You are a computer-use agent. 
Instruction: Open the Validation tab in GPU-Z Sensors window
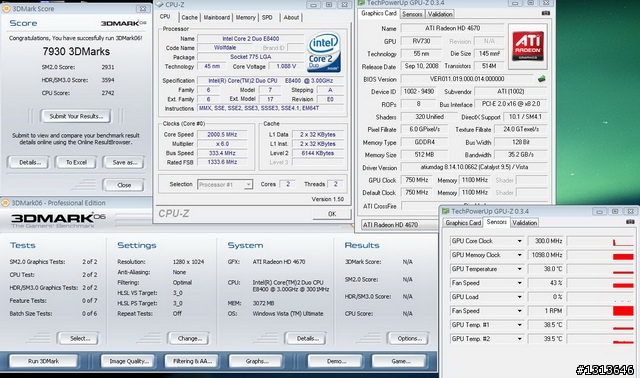[524, 223]
